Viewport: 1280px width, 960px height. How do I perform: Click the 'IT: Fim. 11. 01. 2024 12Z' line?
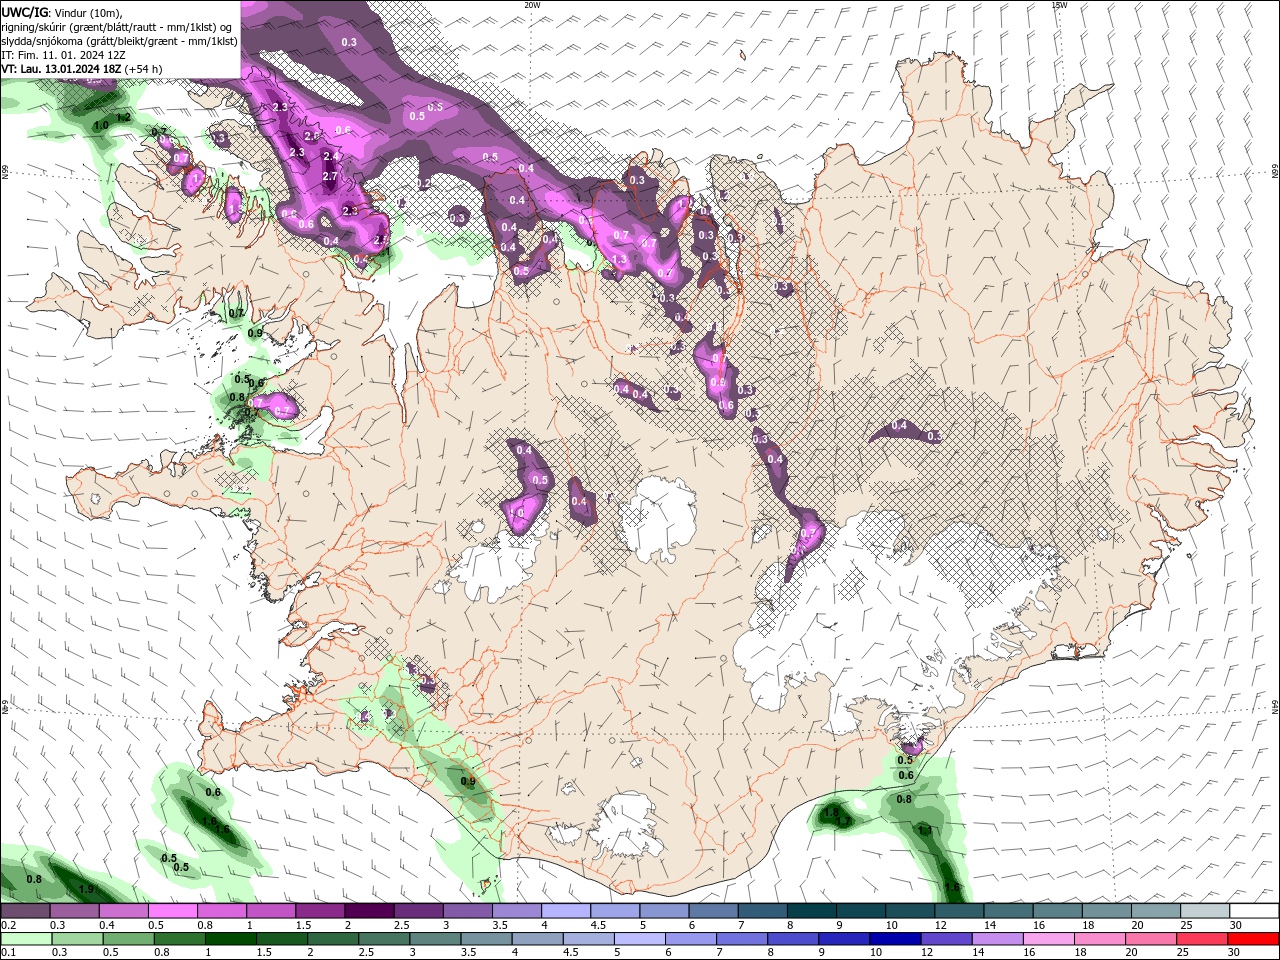64,55
